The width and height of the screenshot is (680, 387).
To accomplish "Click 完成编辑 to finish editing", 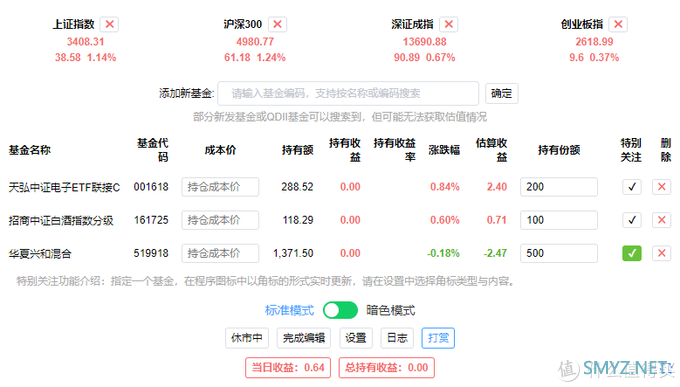I will coord(304,338).
